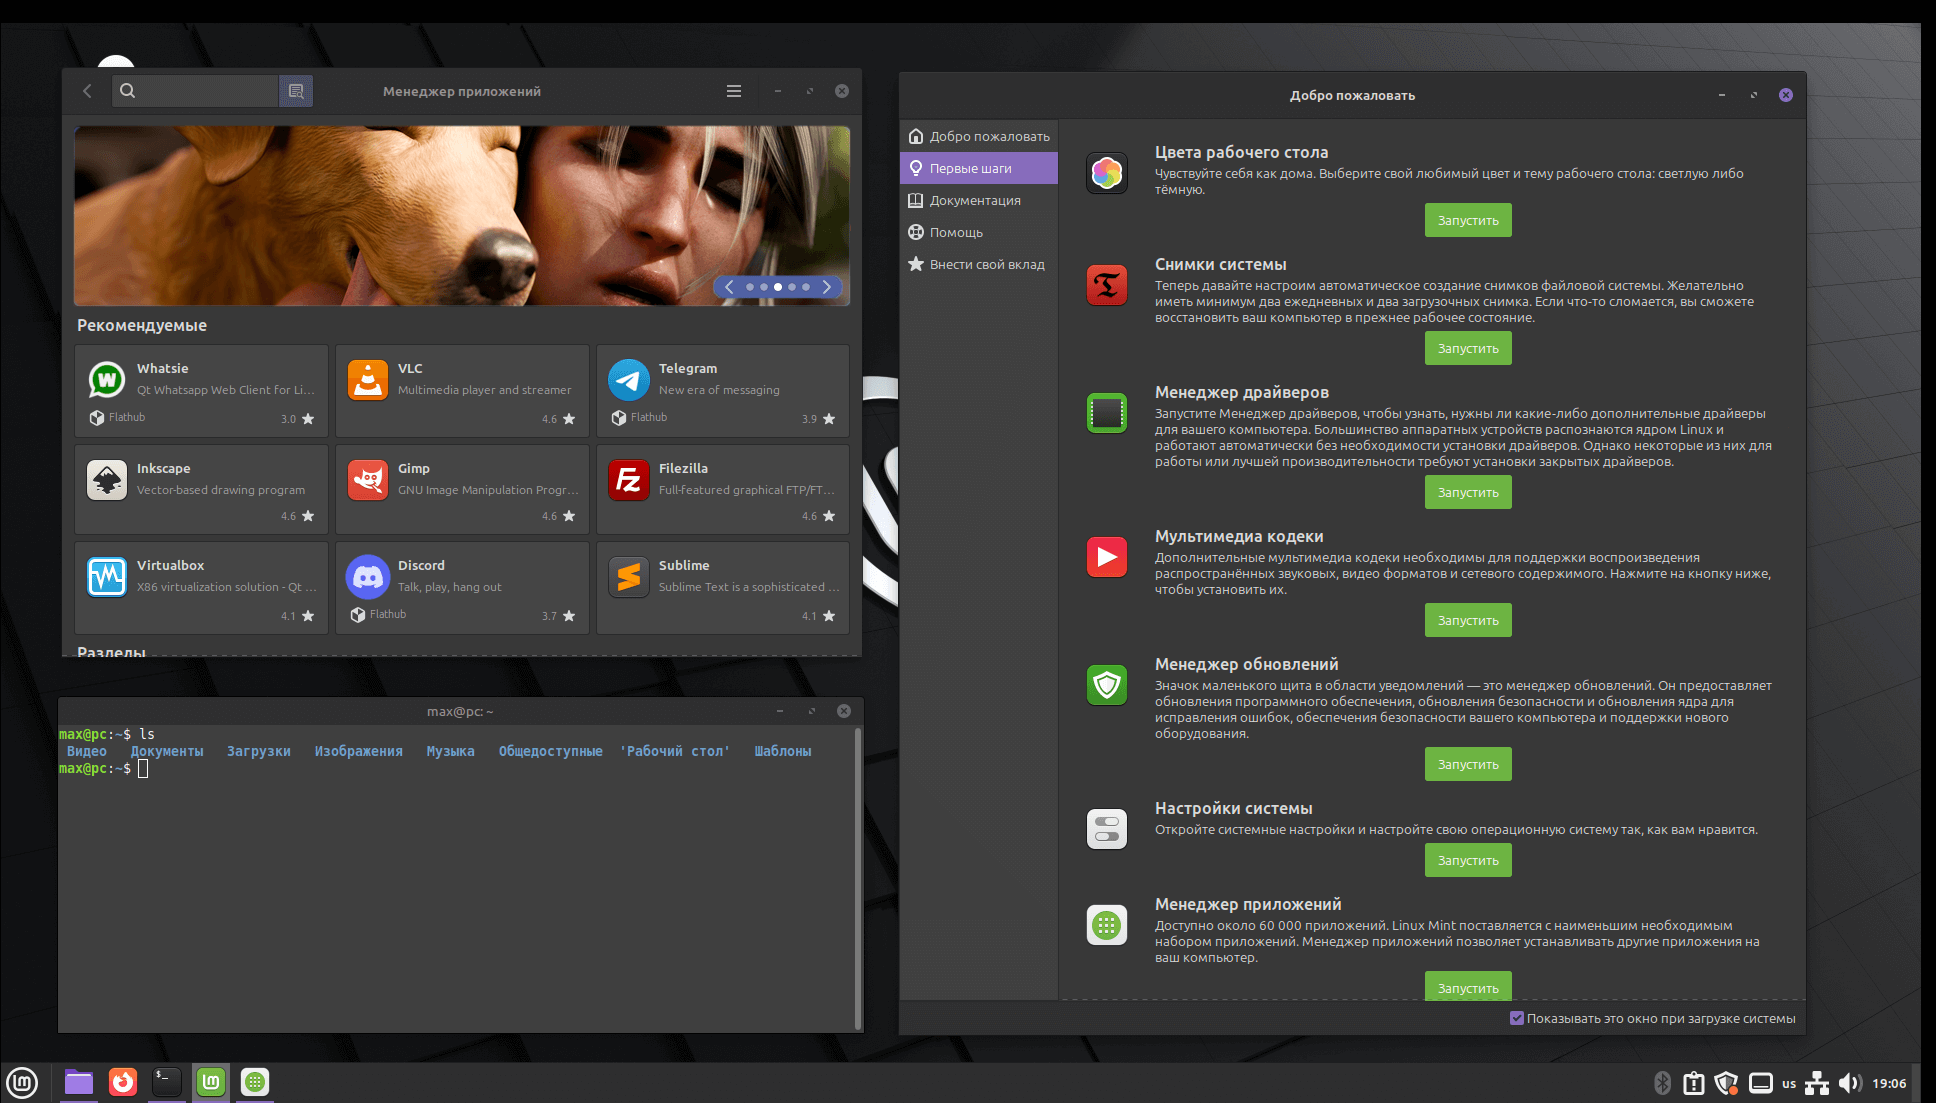Open the Внести свой вклад section

pos(986,264)
